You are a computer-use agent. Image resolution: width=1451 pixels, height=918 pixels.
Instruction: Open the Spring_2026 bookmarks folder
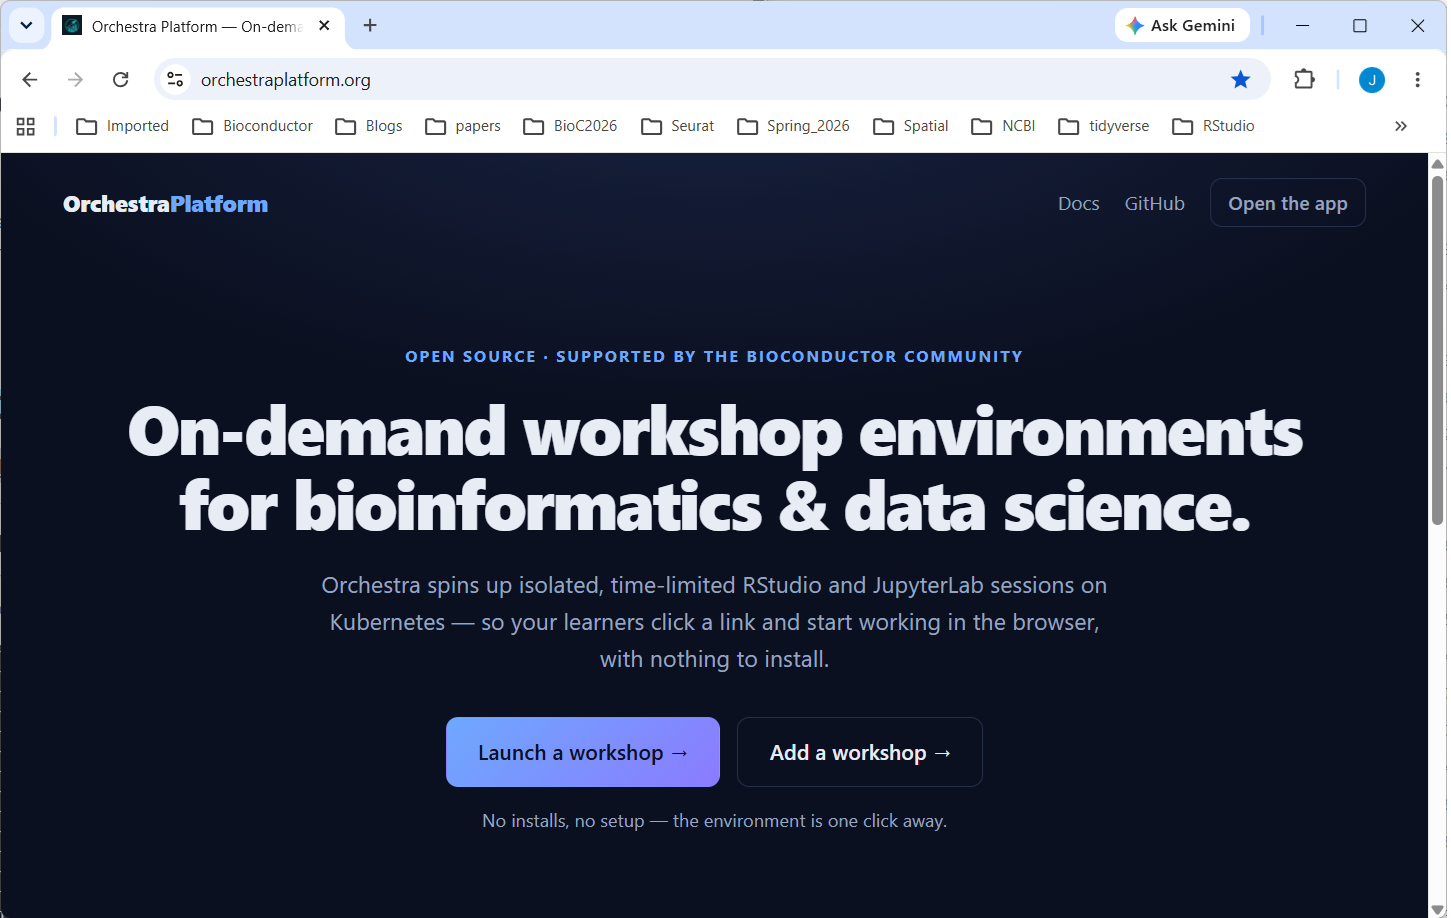pyautogui.click(x=794, y=126)
